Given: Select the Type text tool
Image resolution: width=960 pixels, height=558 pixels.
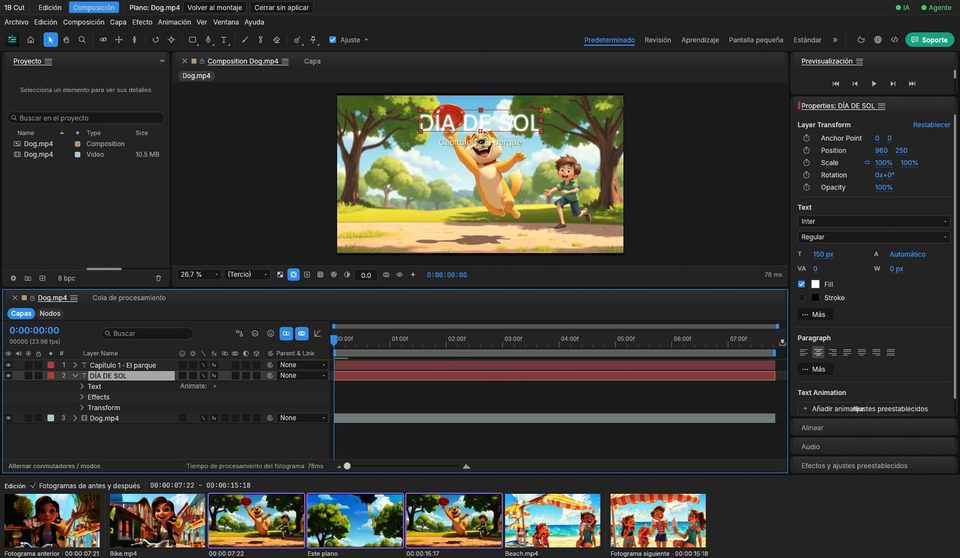Looking at the screenshot, I should (x=224, y=40).
